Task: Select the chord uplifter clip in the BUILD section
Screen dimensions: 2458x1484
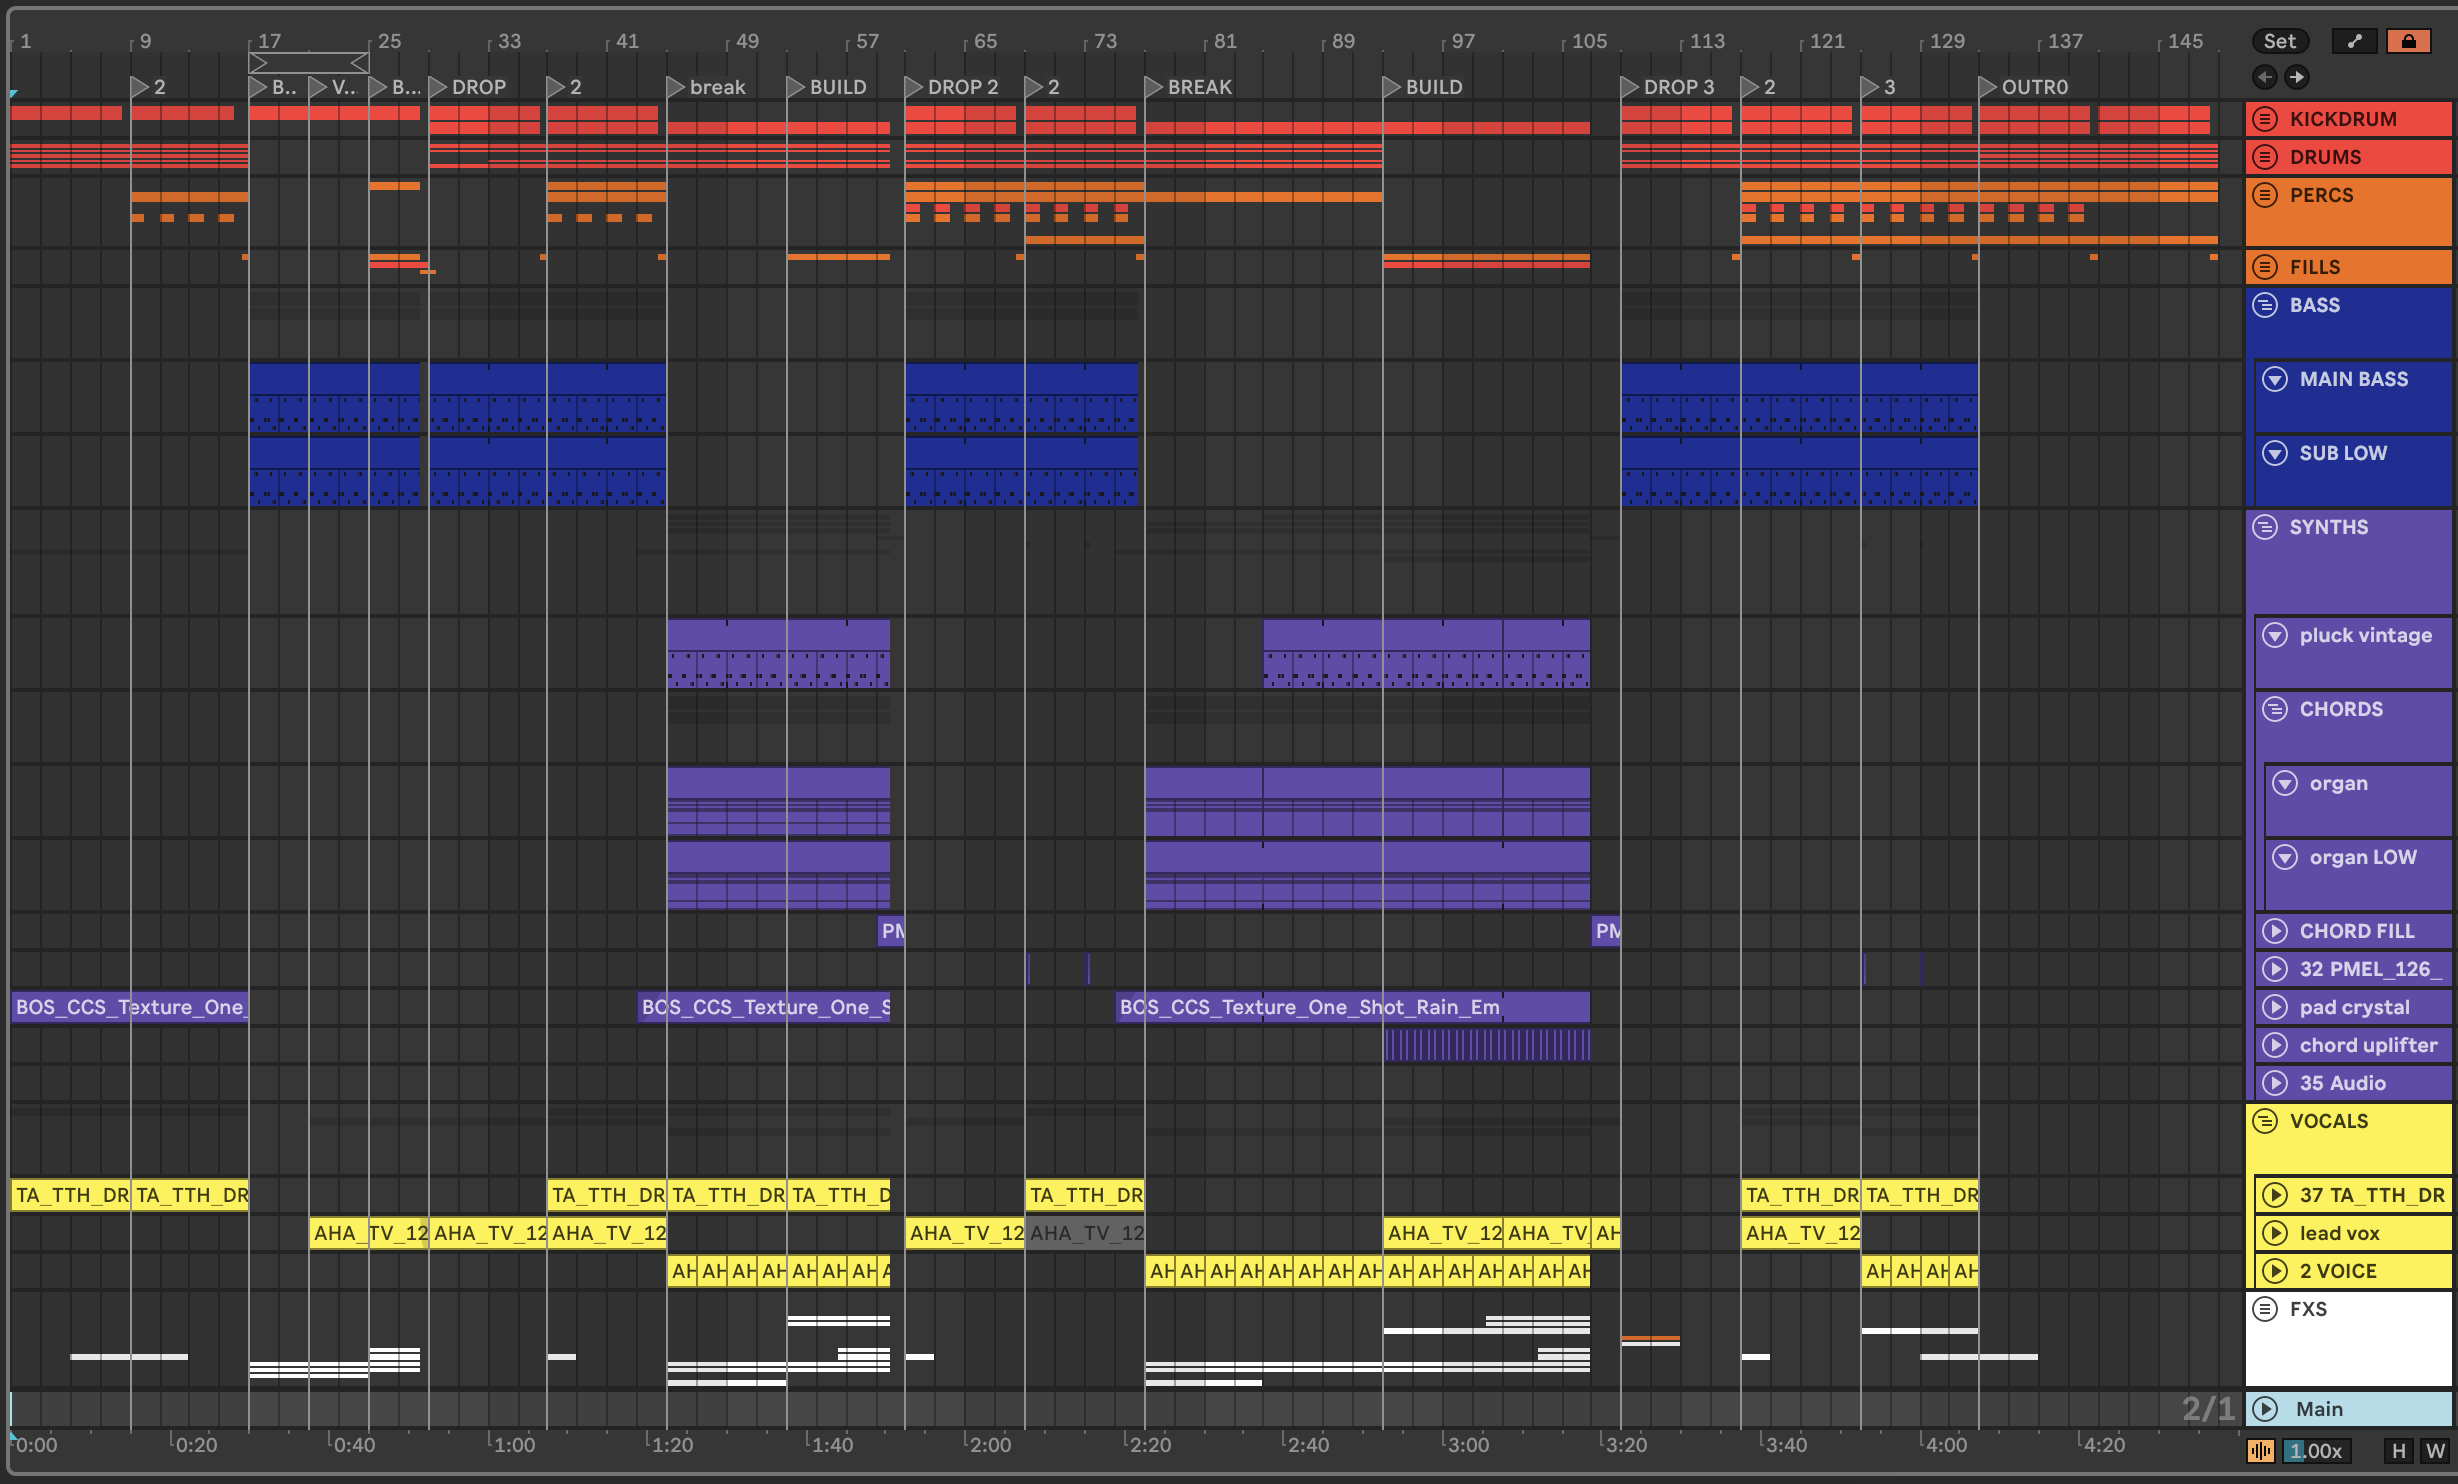Action: tap(1487, 1045)
